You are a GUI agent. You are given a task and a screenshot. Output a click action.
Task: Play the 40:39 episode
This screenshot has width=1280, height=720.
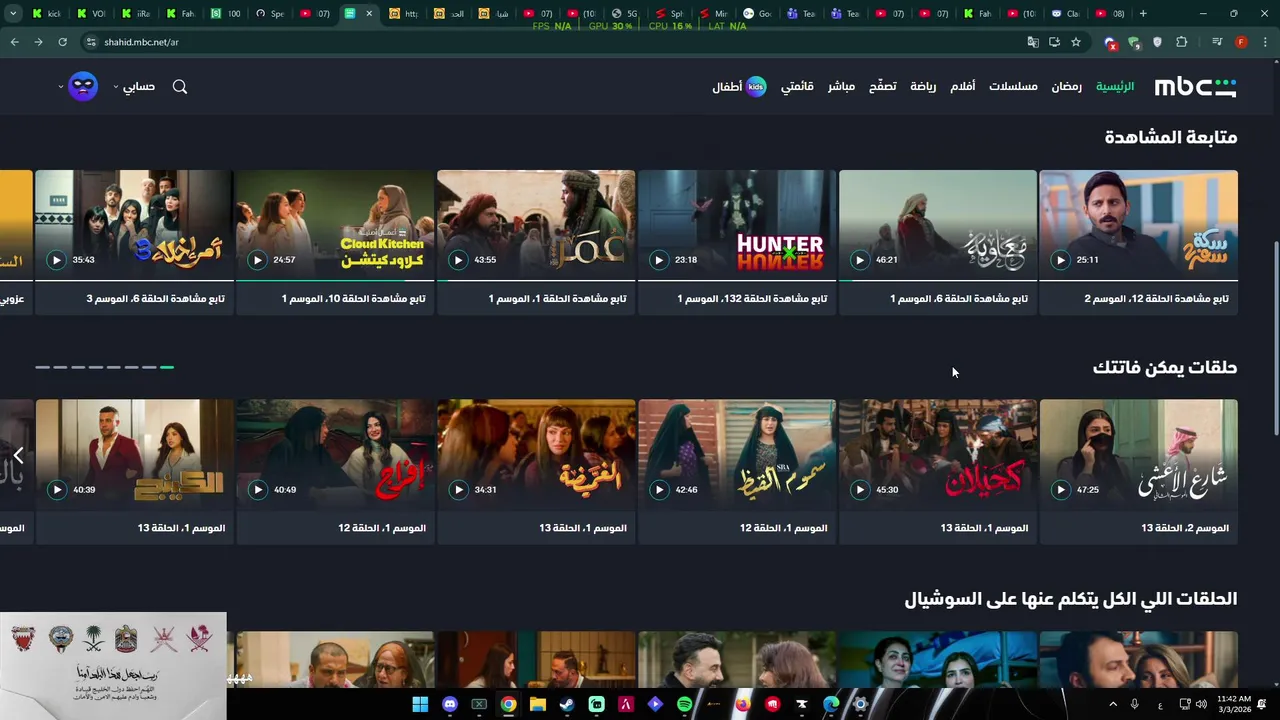56,490
